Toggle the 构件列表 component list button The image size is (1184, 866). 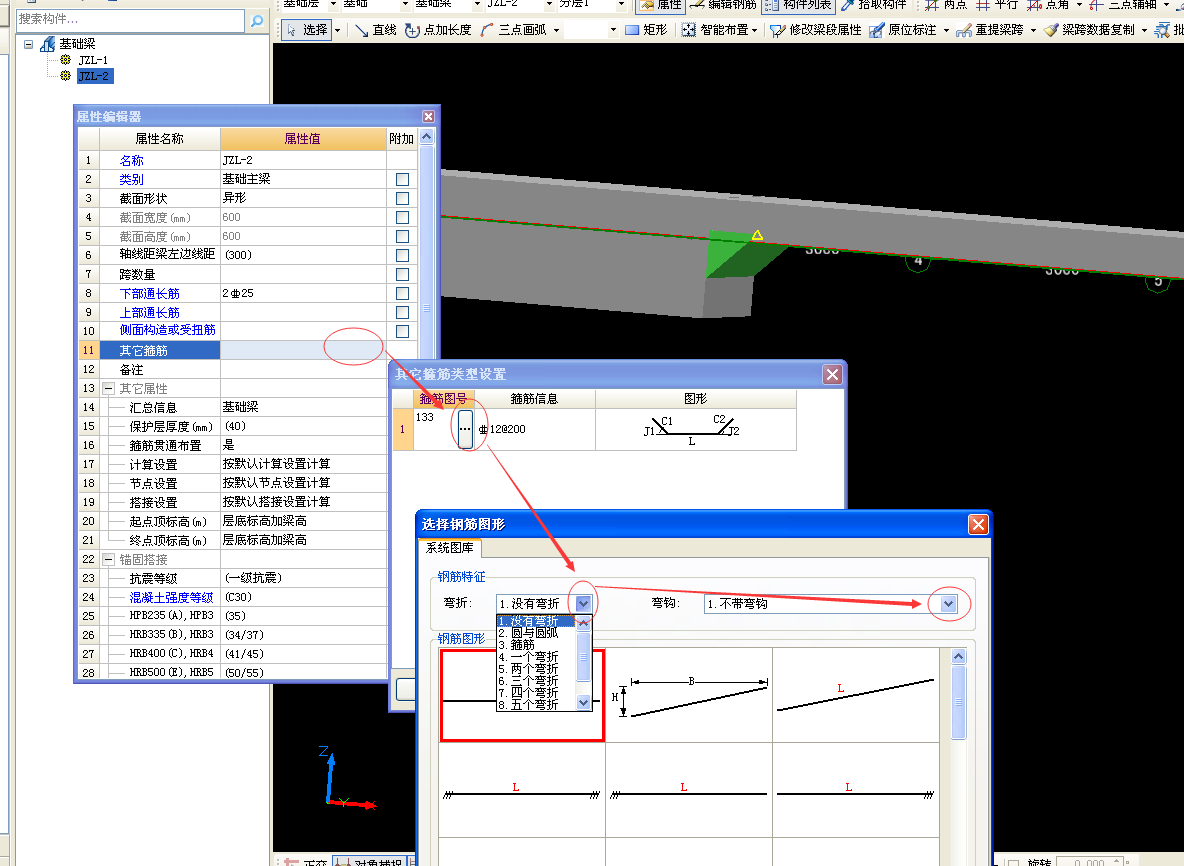799,5
